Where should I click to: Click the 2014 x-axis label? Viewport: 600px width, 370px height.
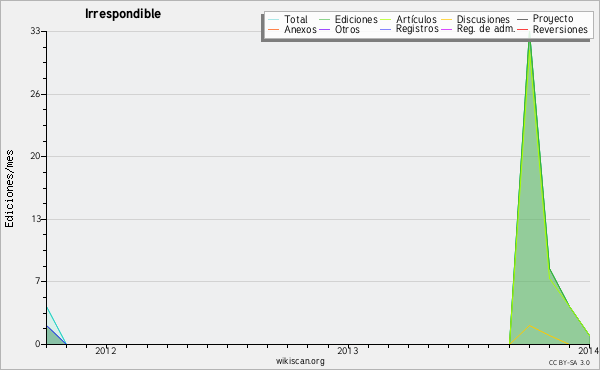589,350
